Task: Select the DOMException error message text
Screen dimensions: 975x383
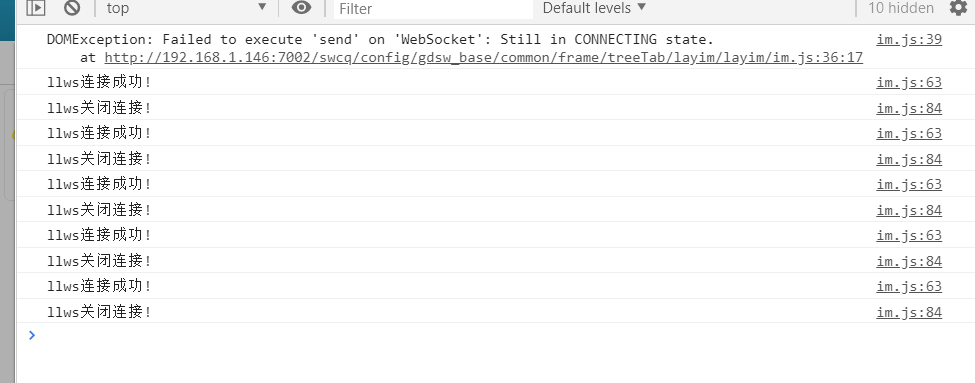Action: (x=381, y=40)
